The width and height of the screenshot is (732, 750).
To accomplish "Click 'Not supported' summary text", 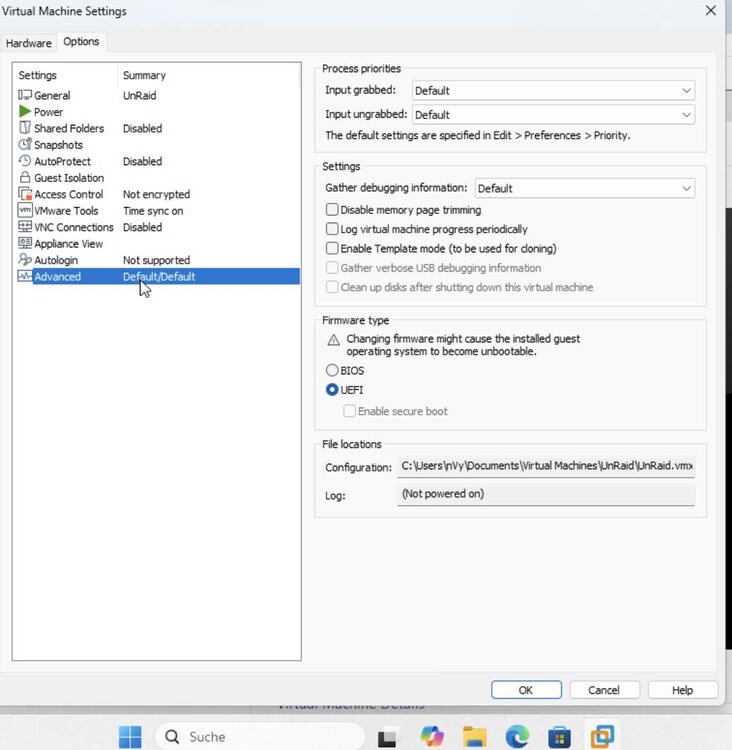I will [156, 260].
